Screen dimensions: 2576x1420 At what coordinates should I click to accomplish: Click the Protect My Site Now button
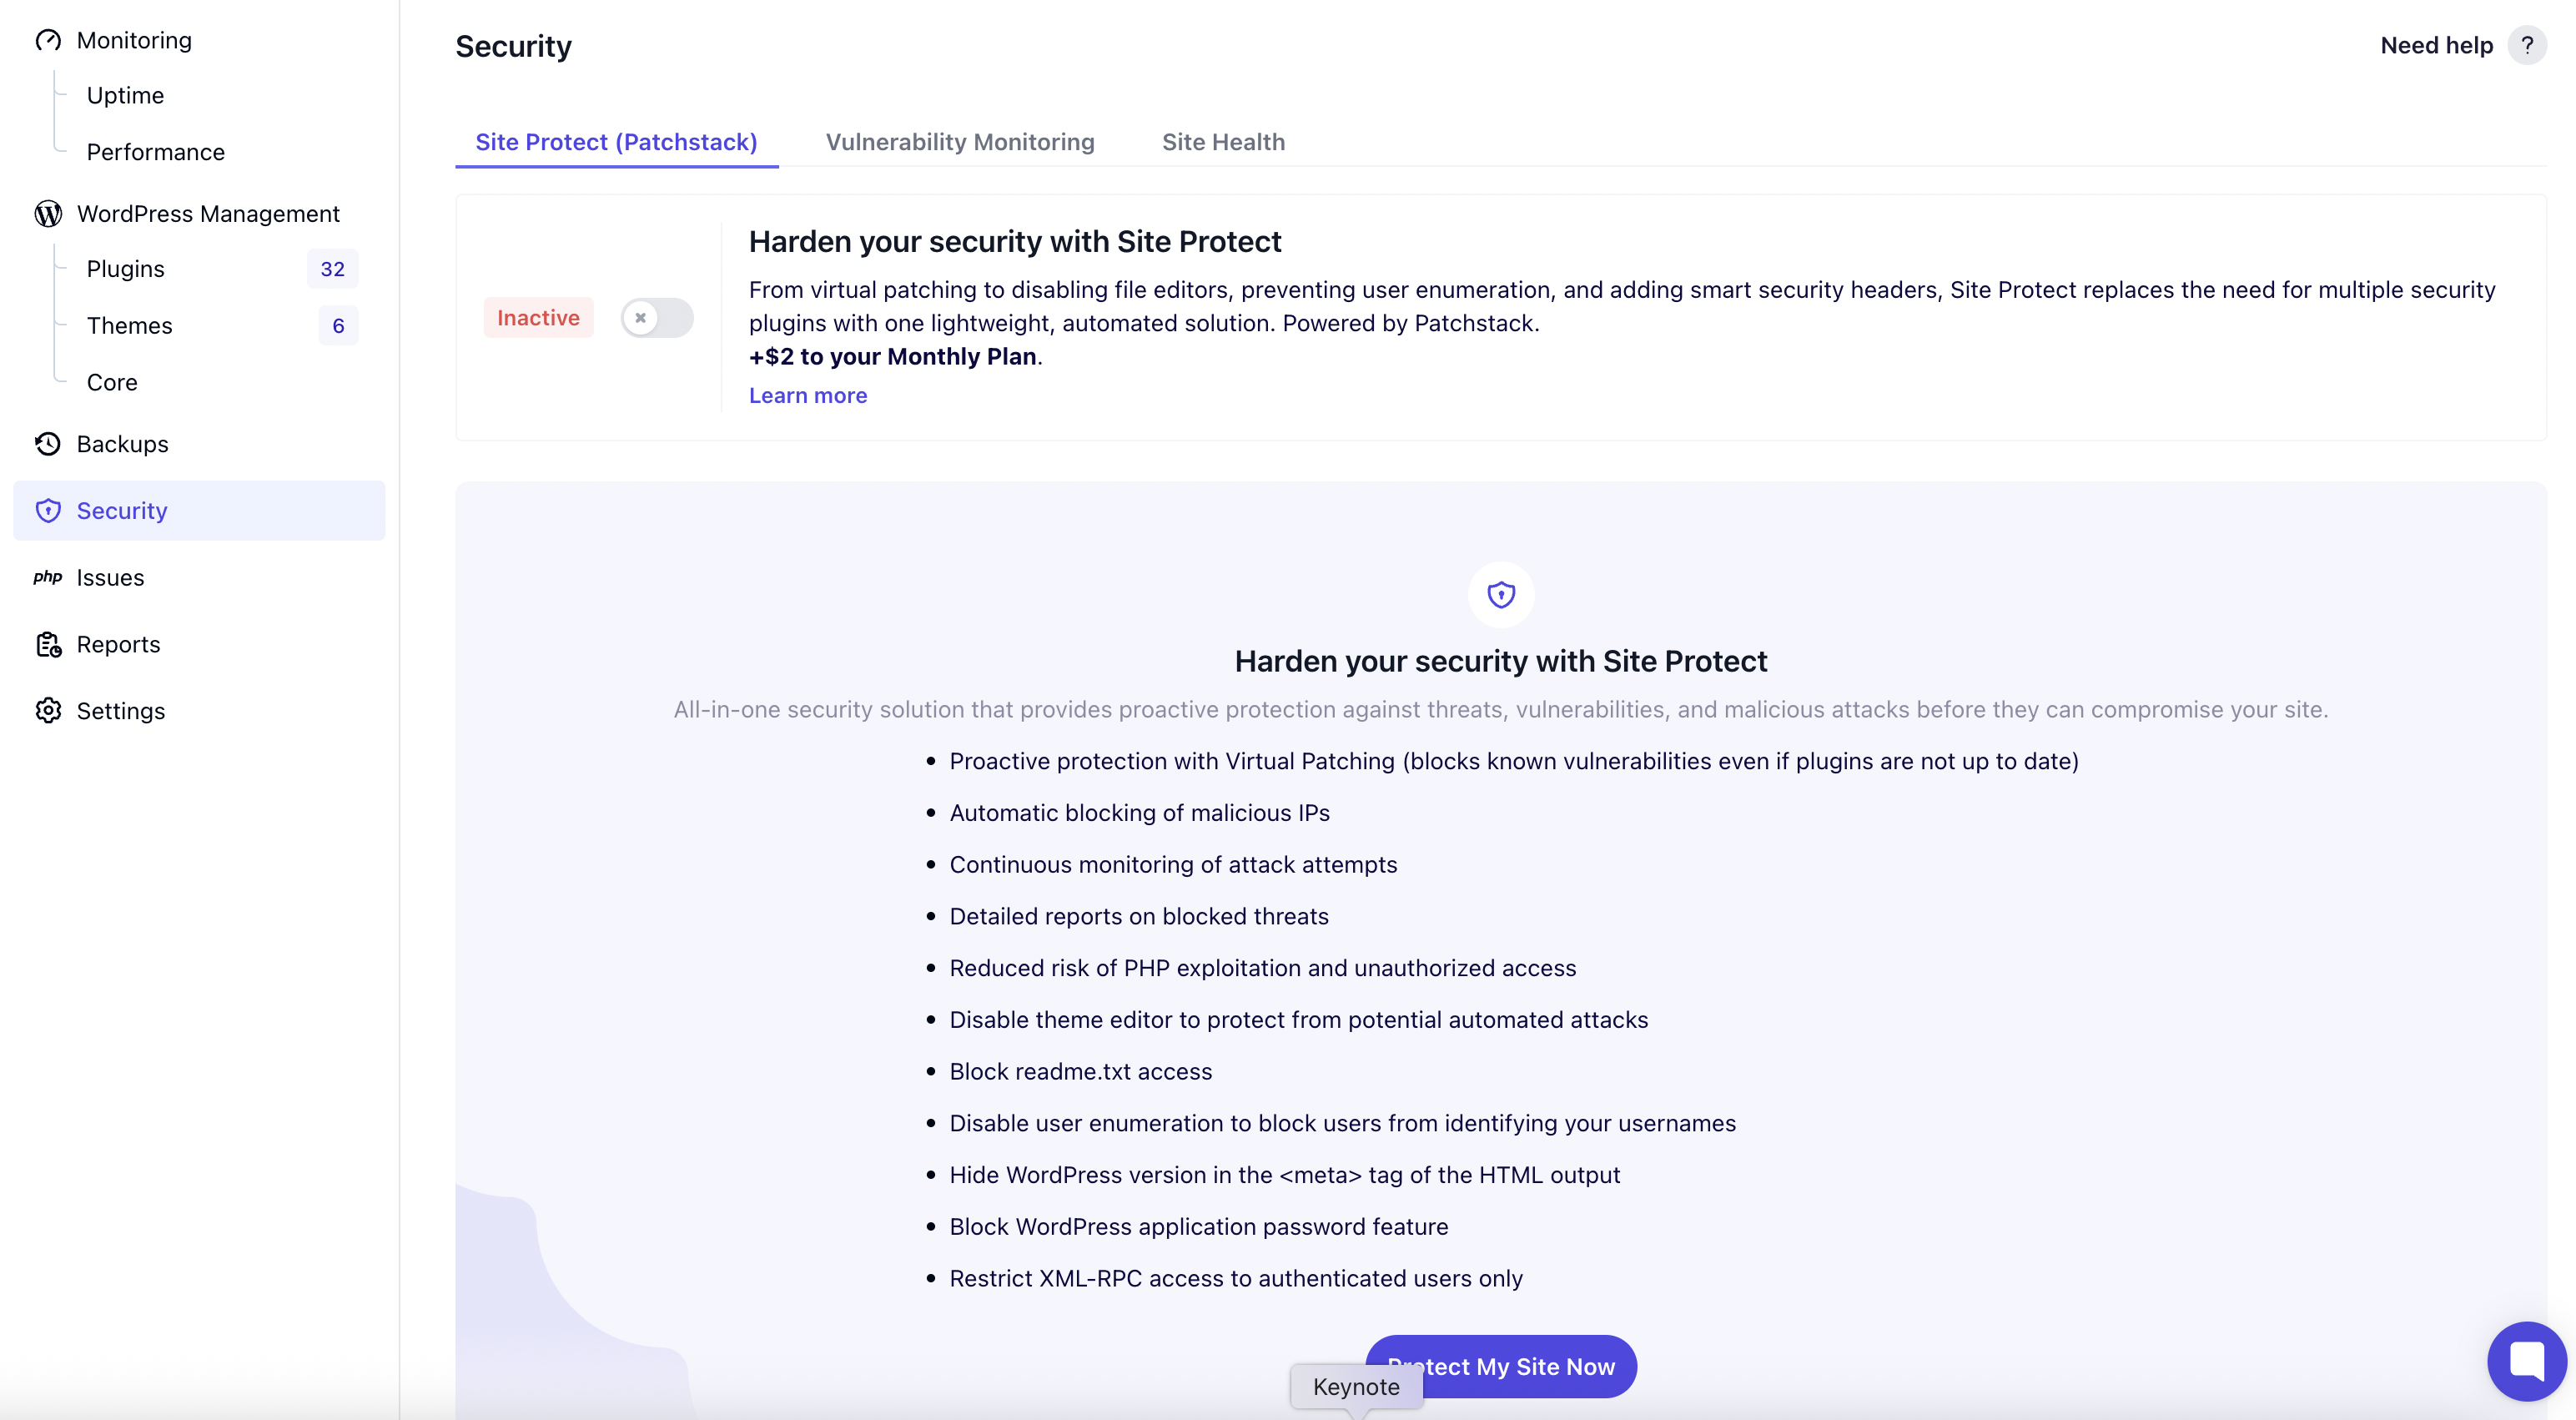(x=1501, y=1367)
